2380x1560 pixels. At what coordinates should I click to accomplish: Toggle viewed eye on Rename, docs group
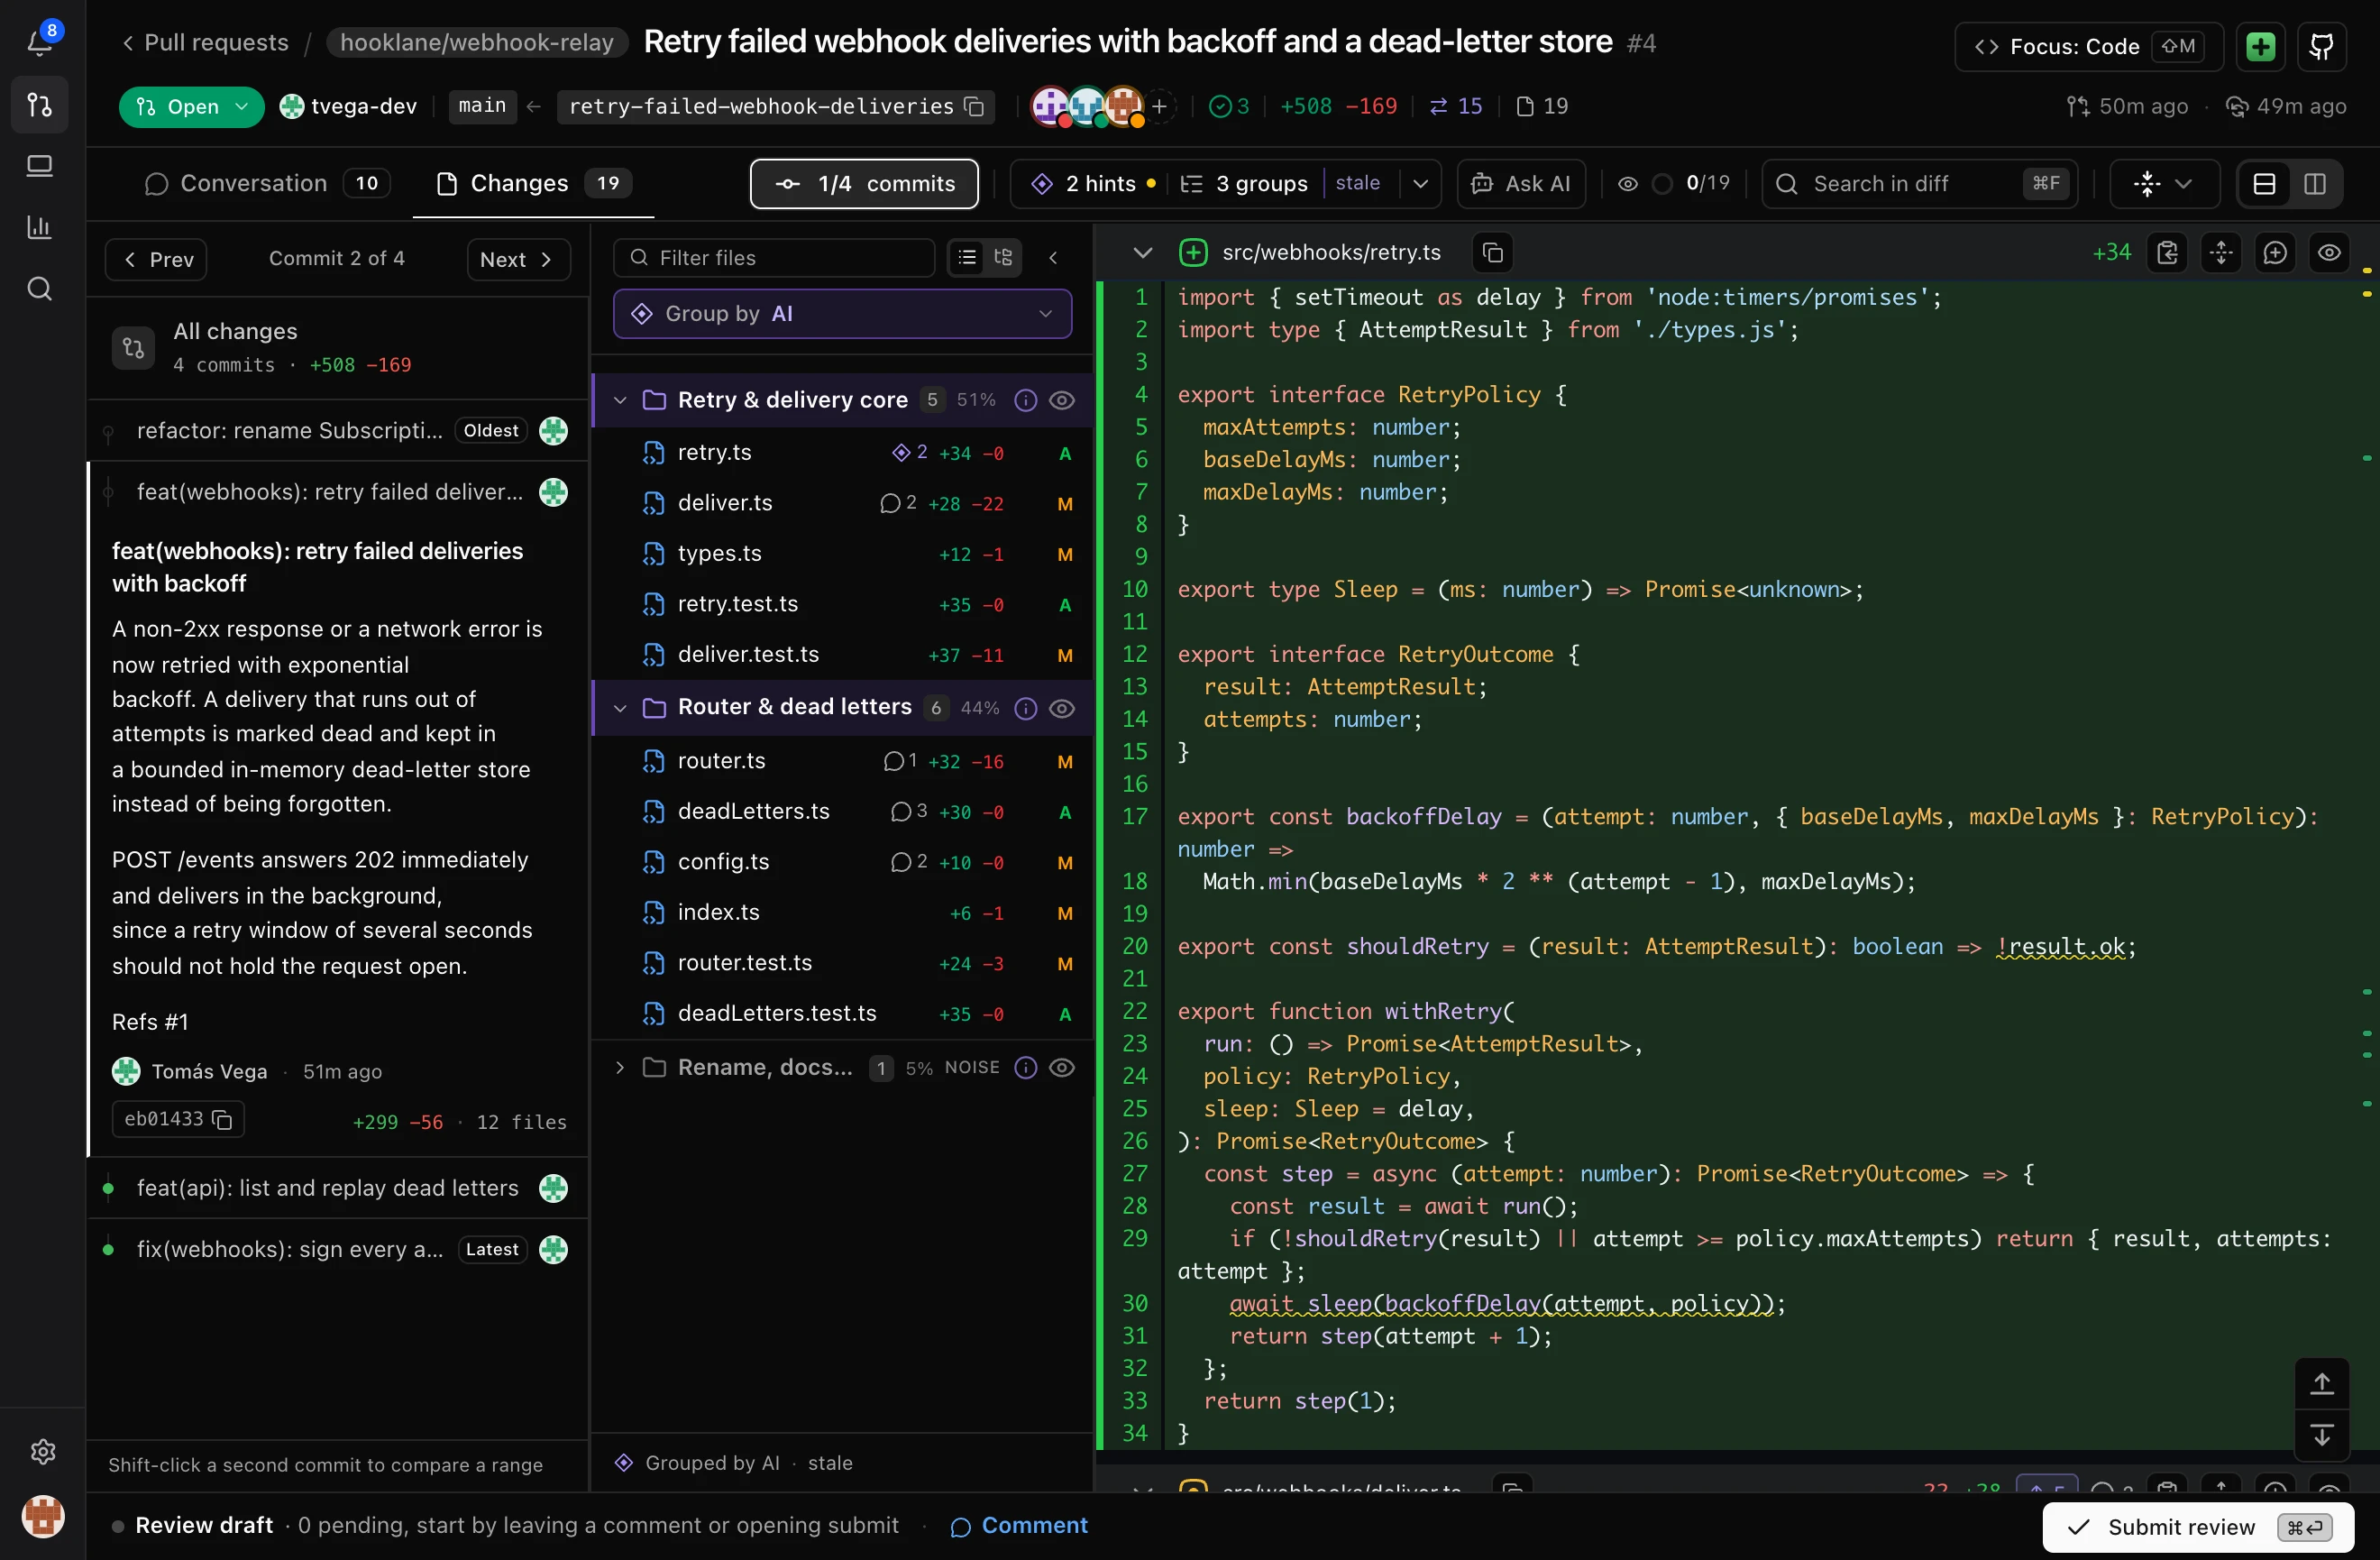tap(1062, 1068)
